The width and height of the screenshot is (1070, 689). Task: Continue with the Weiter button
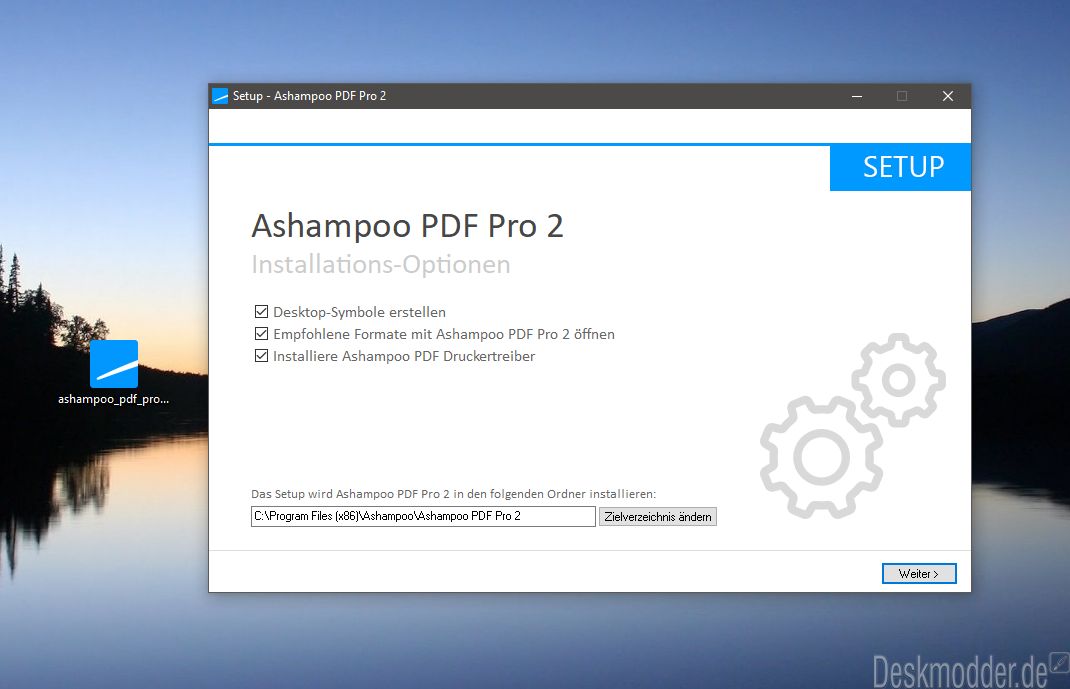click(x=919, y=574)
